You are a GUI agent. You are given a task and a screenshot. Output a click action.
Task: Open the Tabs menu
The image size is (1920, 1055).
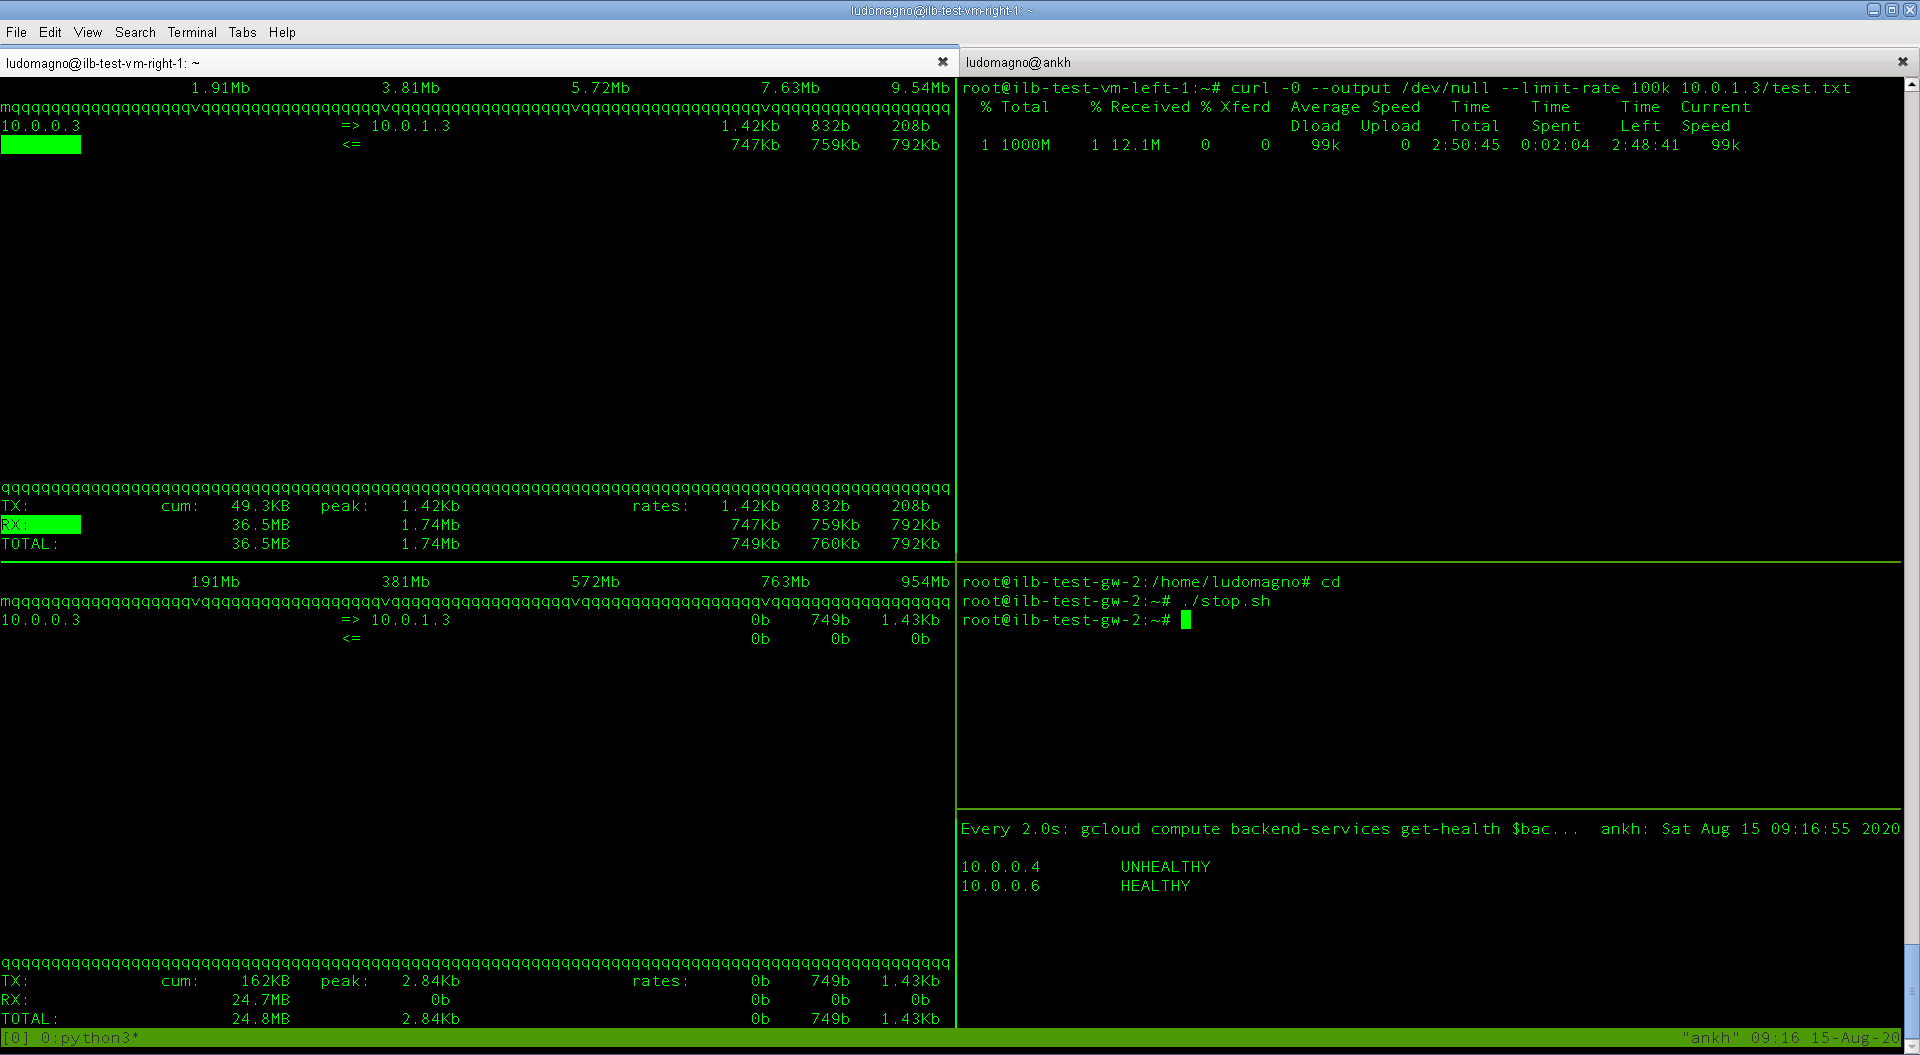click(242, 32)
